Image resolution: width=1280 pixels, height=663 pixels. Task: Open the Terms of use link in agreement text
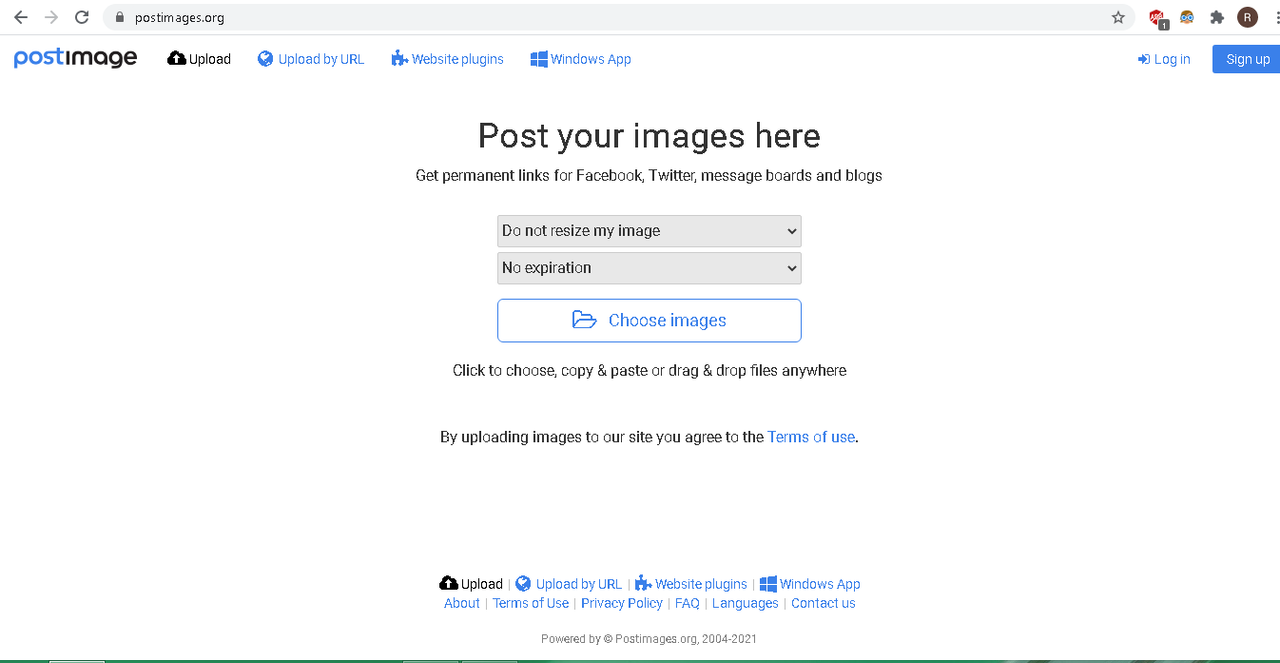pyautogui.click(x=811, y=437)
